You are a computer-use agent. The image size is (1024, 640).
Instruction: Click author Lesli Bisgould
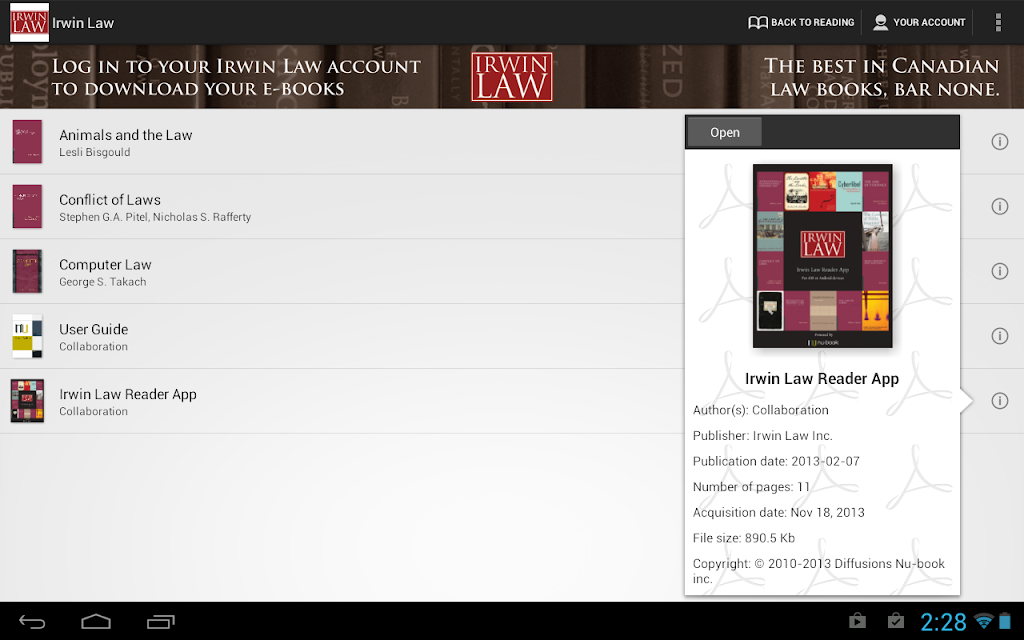click(x=95, y=152)
